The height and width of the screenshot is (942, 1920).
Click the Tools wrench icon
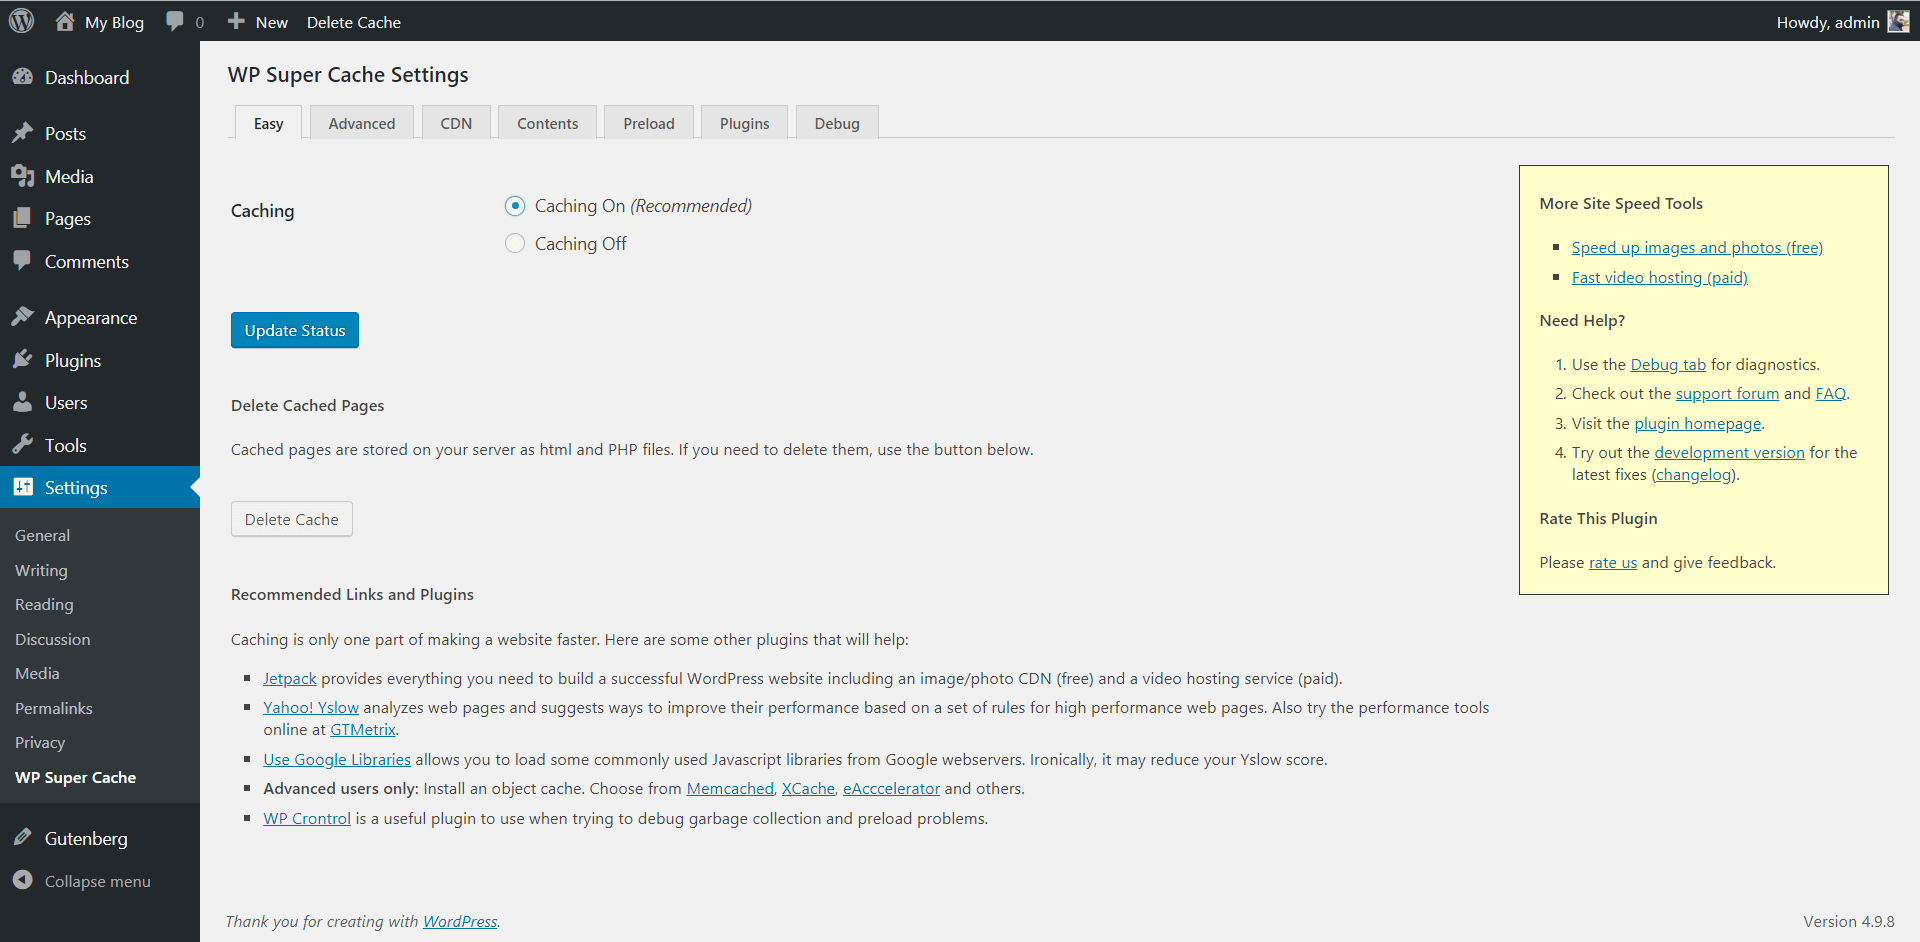(23, 445)
